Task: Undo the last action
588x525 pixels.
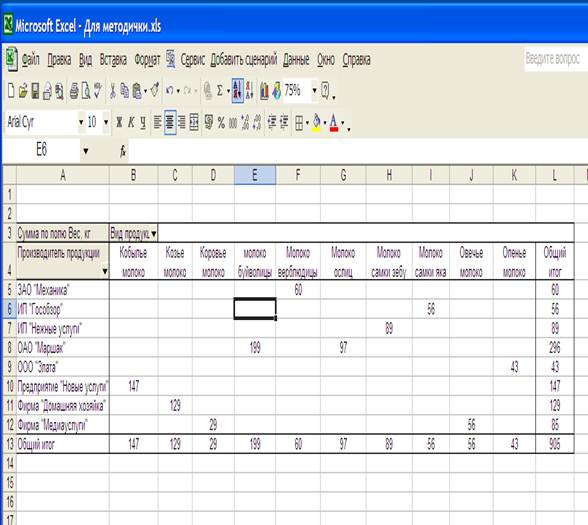Action: point(170,91)
